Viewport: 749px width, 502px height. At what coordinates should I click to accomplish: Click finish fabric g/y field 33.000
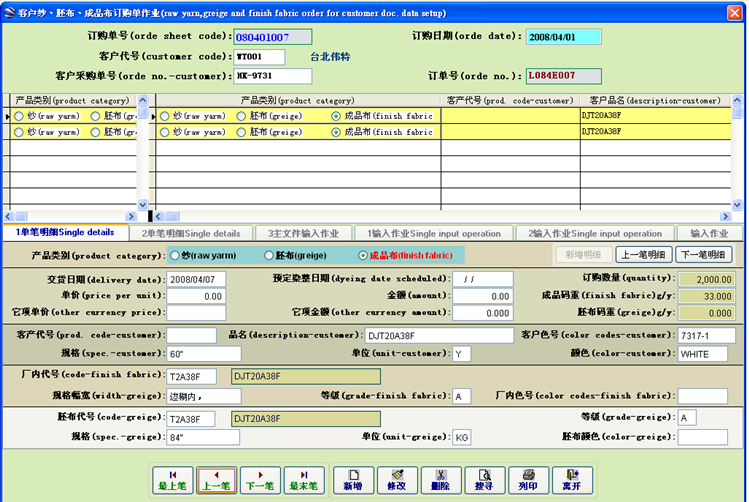click(706, 296)
